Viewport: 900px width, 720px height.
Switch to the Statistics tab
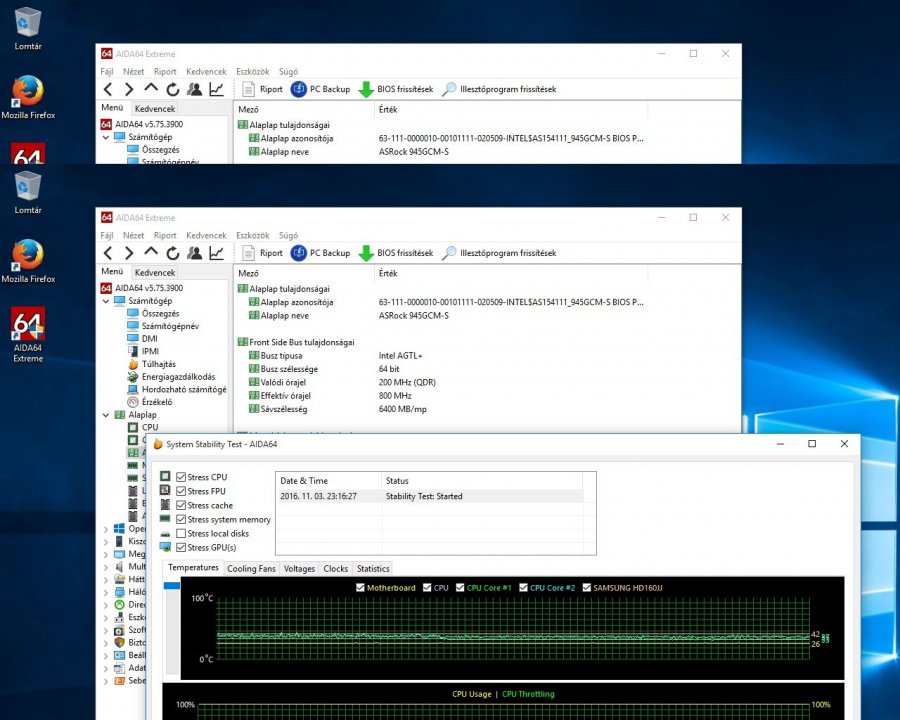pos(373,568)
